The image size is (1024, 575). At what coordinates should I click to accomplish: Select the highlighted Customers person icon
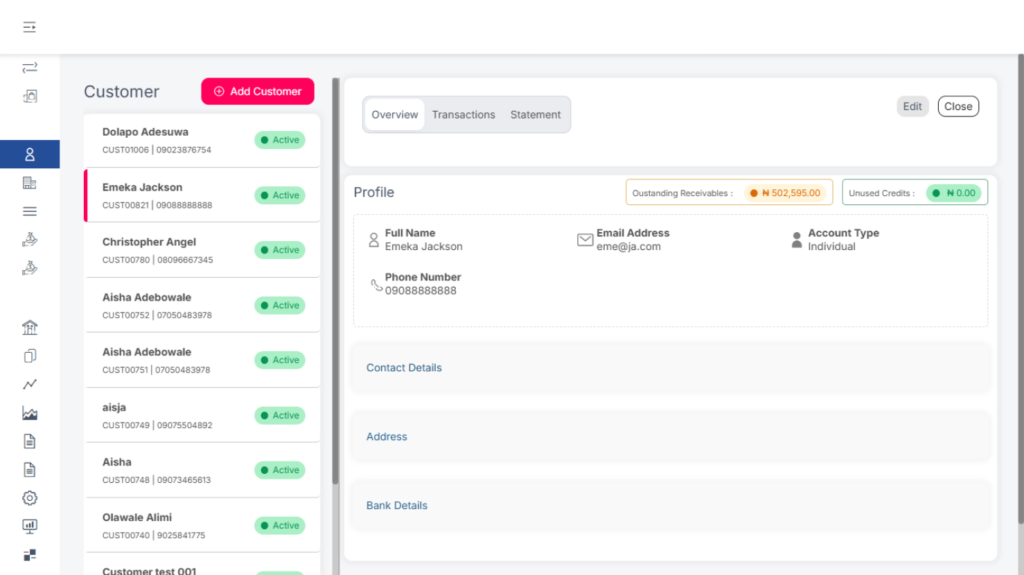coord(29,154)
